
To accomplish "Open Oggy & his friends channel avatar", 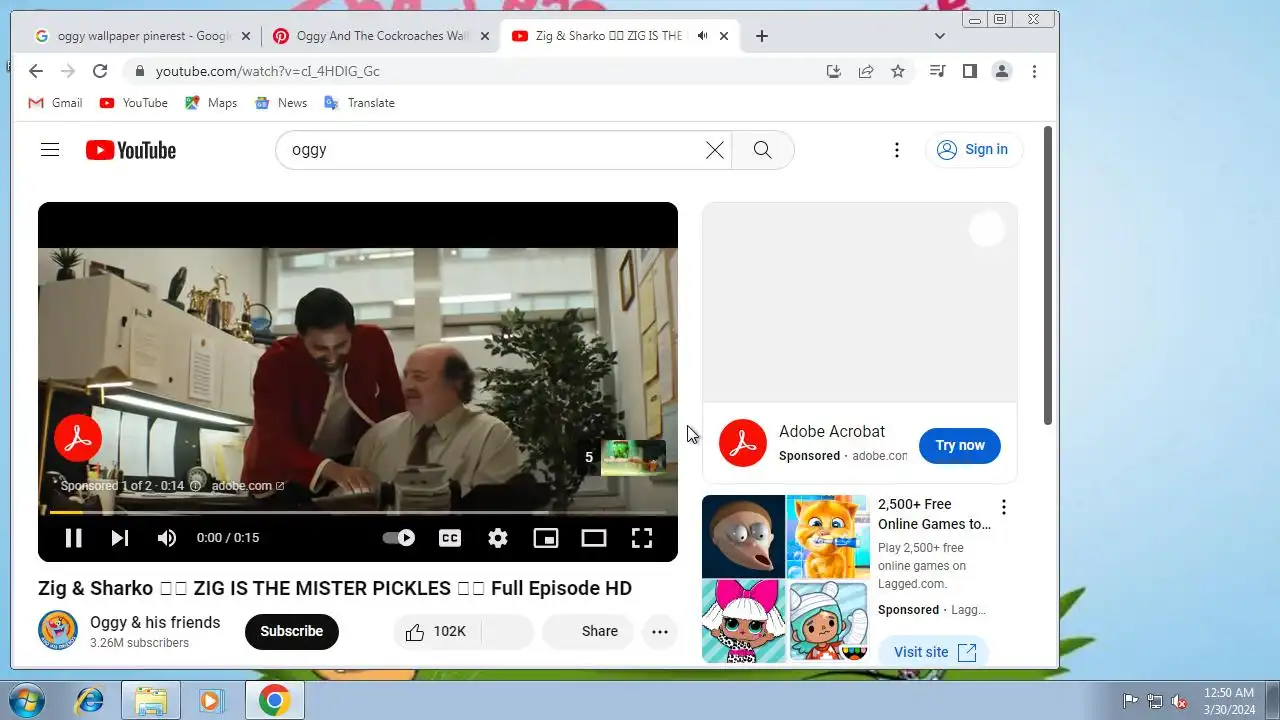I will pyautogui.click(x=58, y=631).
